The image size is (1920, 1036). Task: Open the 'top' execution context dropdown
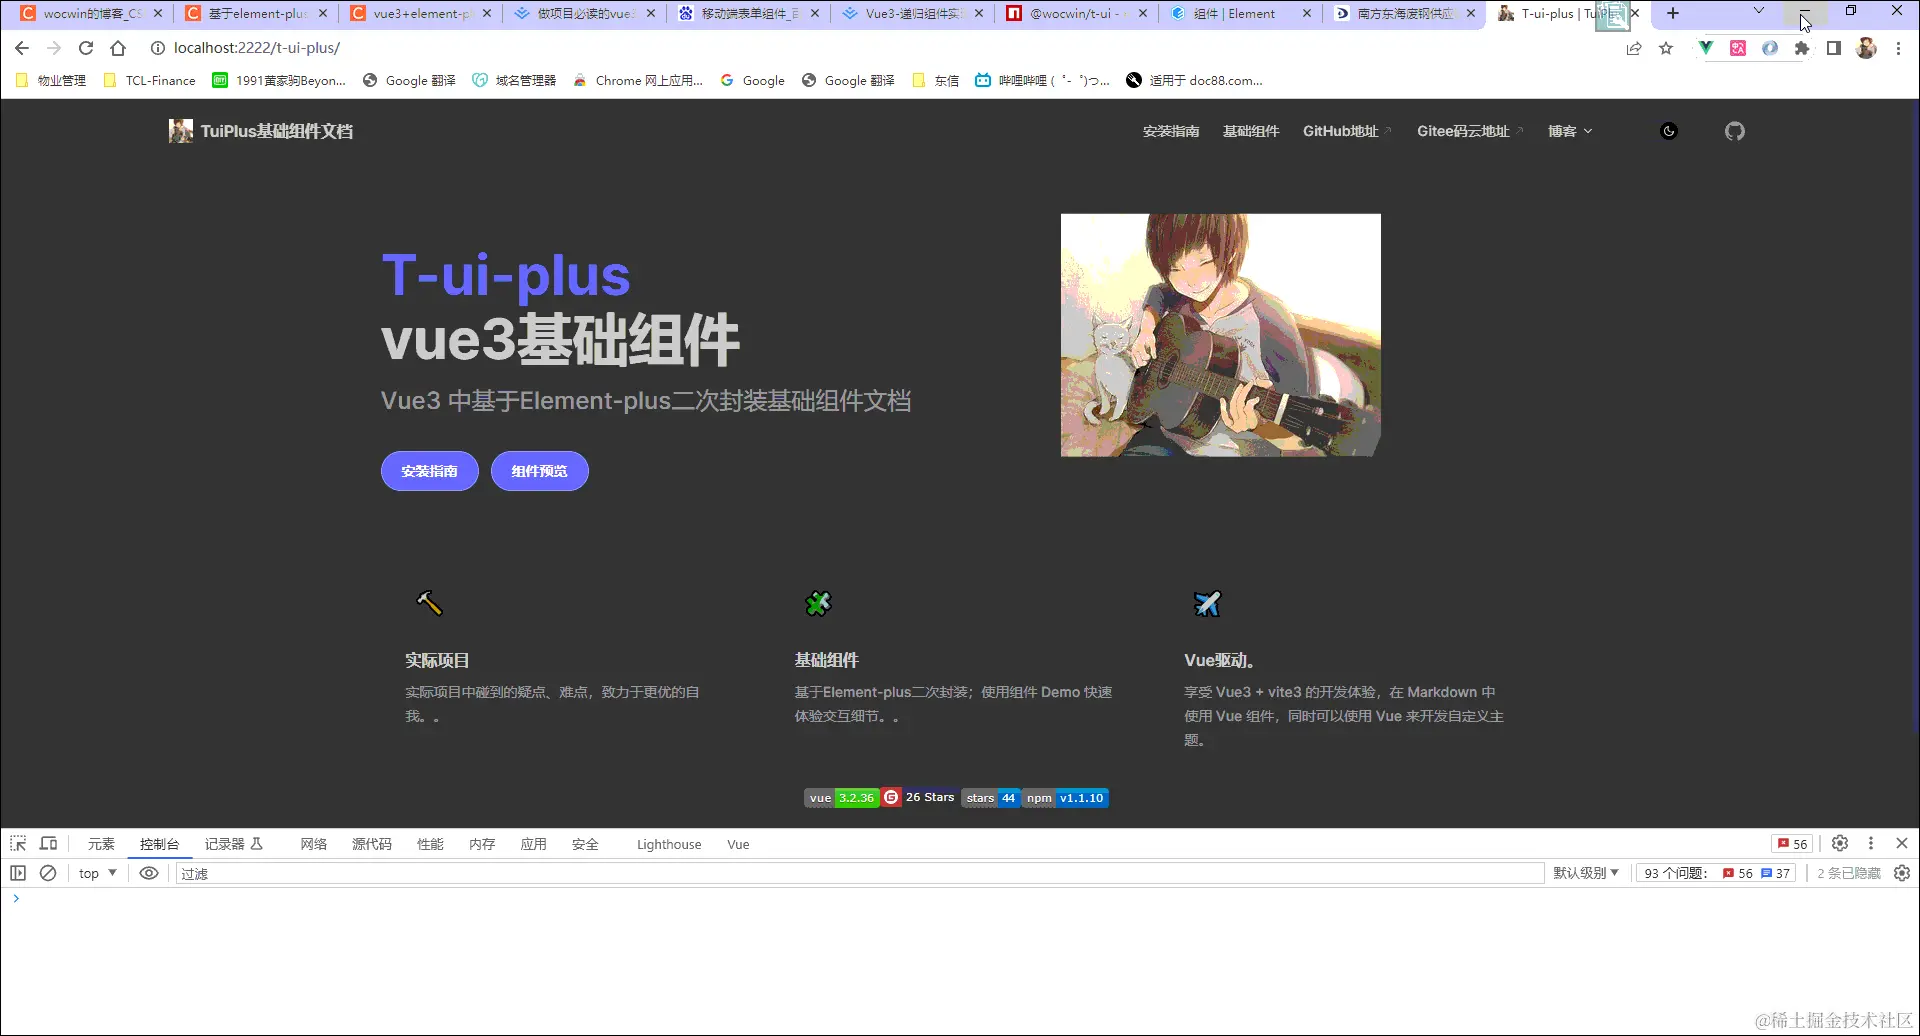tap(96, 873)
